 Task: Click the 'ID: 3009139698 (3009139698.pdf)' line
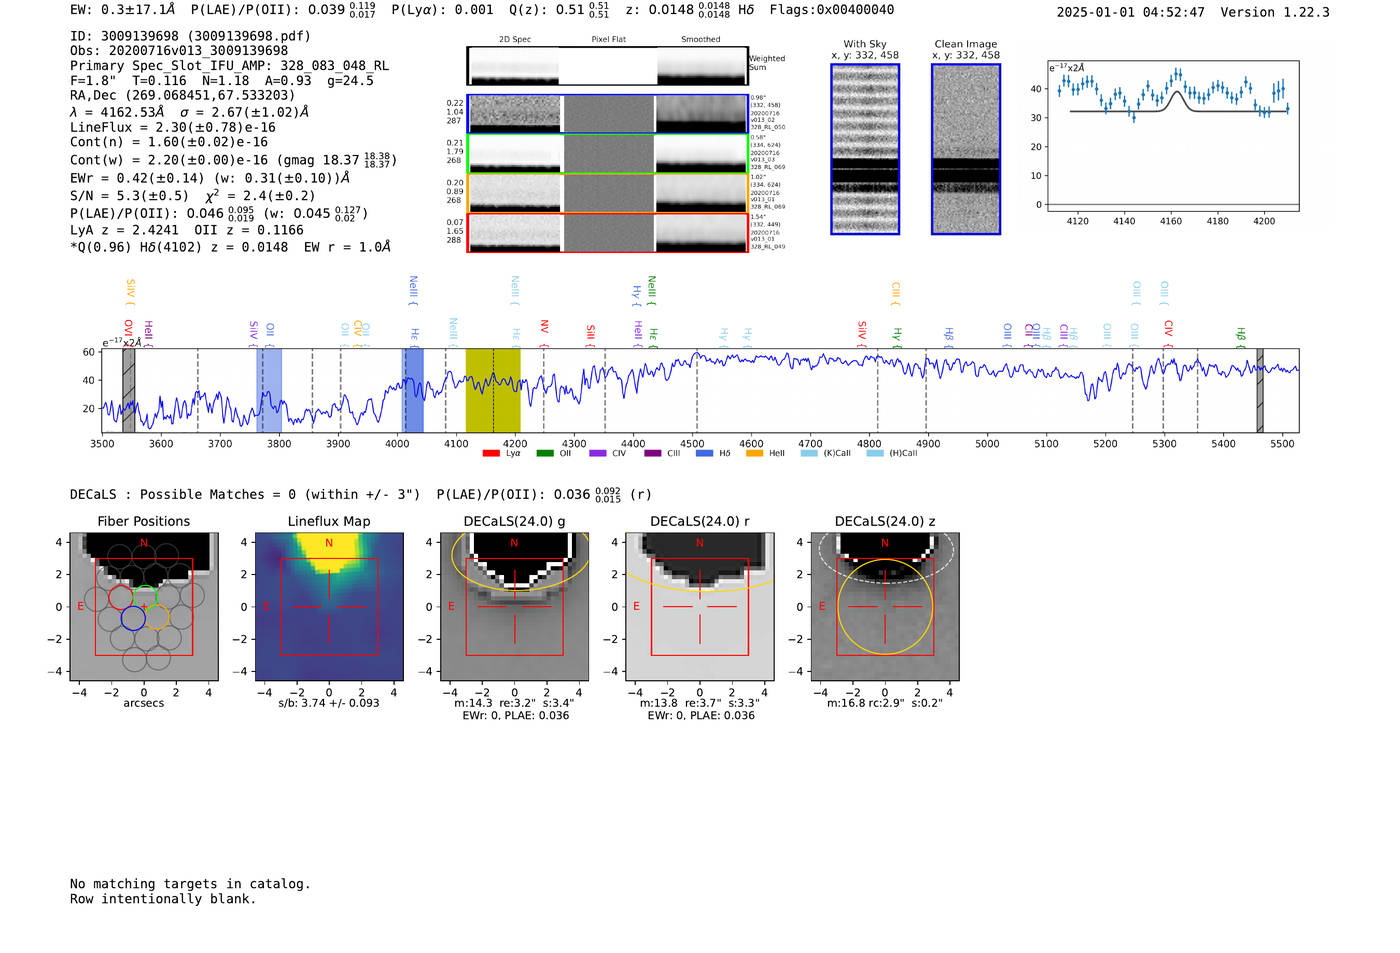point(190,35)
